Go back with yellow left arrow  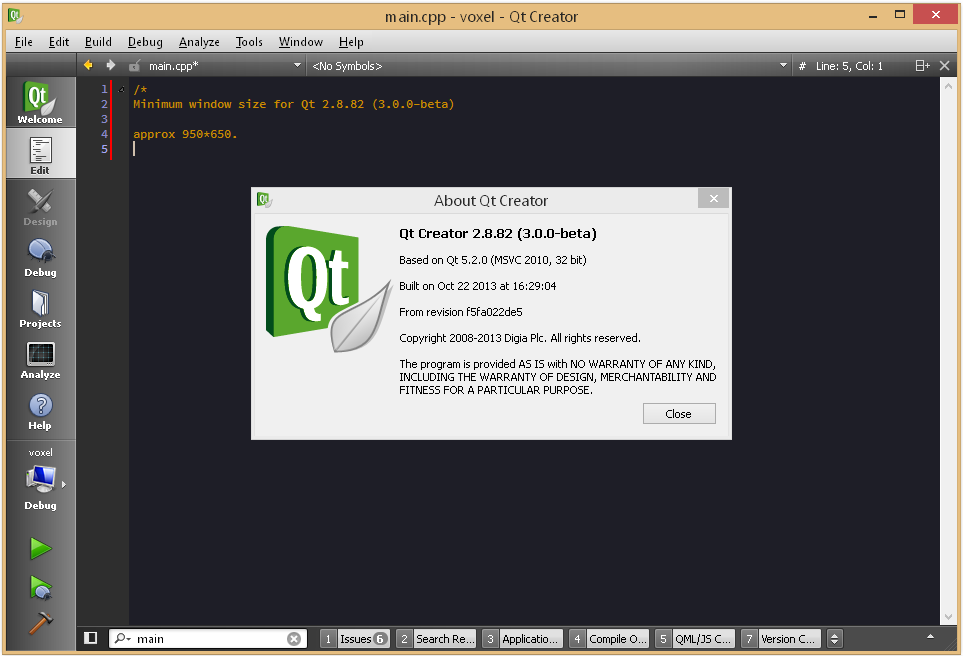(88, 65)
